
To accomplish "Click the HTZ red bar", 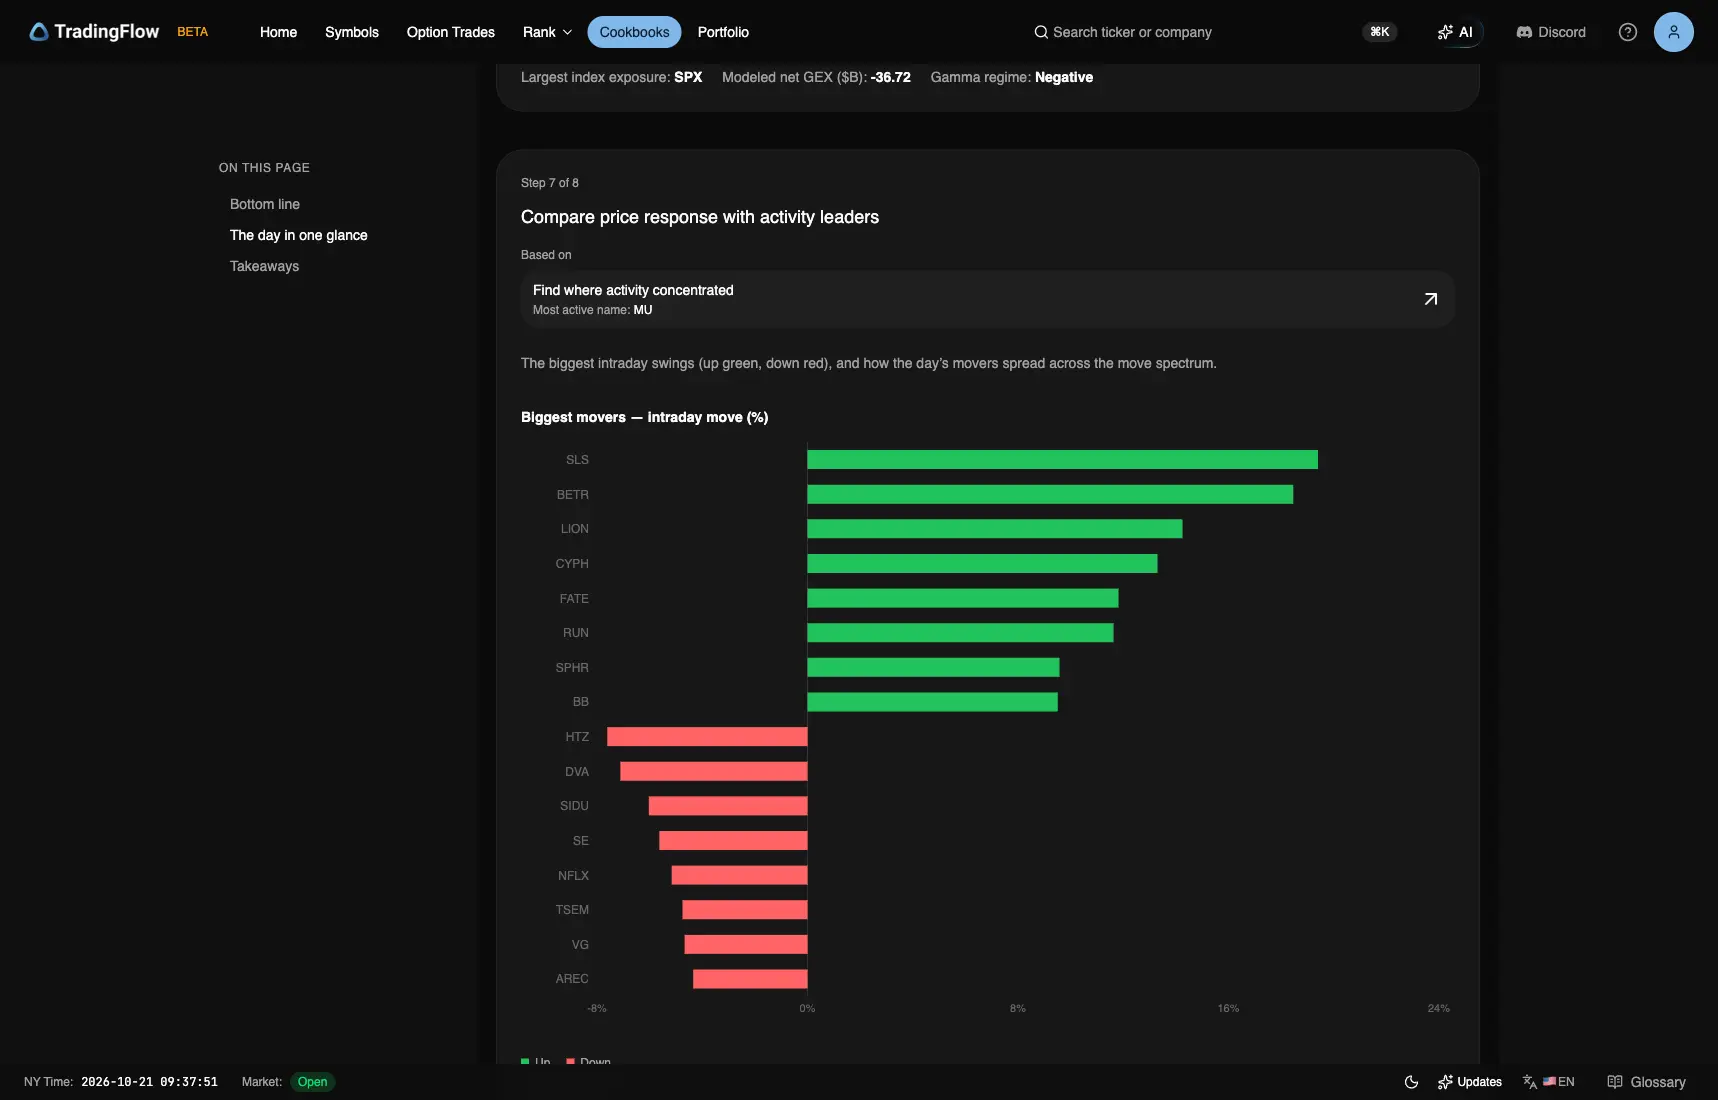I will (707, 737).
